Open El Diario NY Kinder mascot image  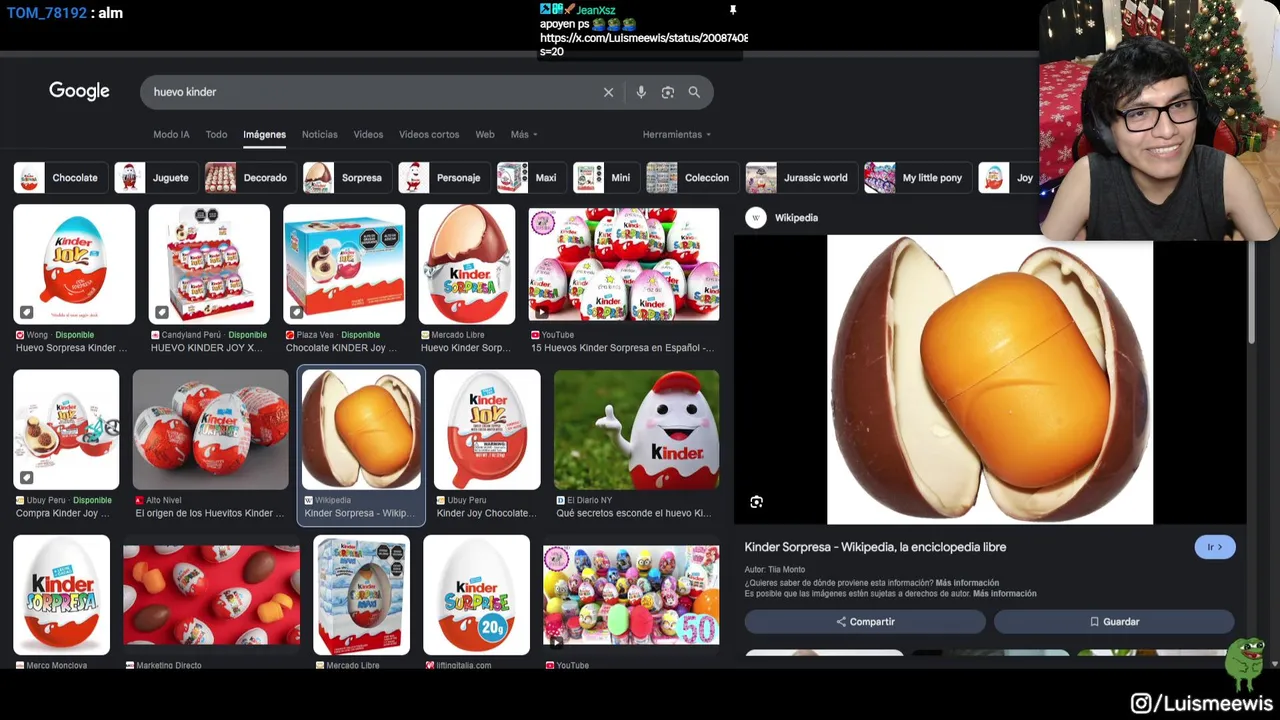636,430
